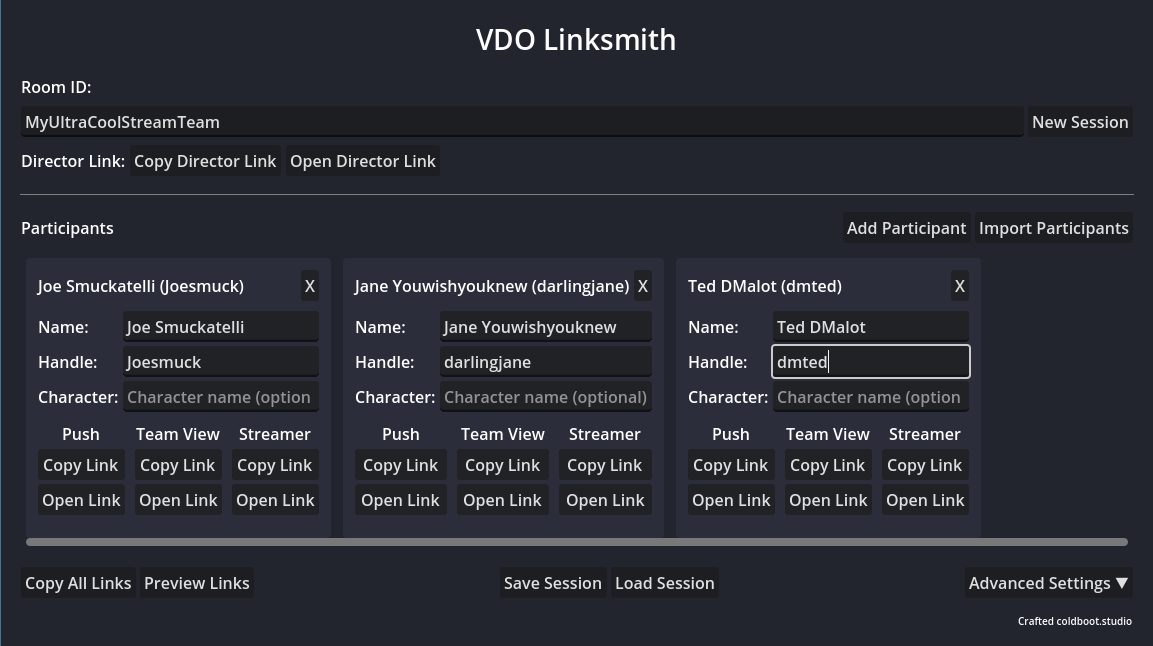Open Ted's Team View link
1153x646 pixels.
pyautogui.click(x=828, y=500)
